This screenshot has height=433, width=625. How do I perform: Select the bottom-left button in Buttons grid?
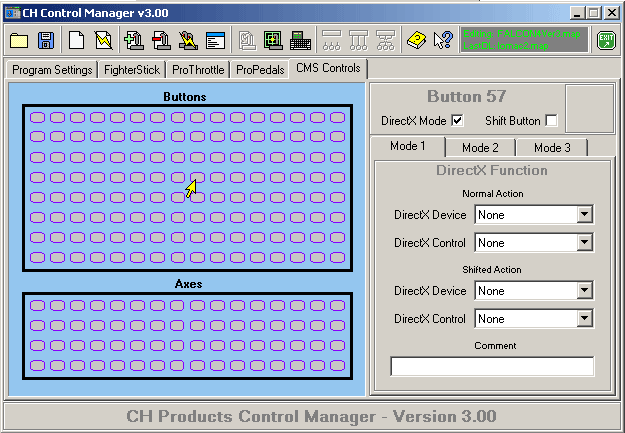37,257
